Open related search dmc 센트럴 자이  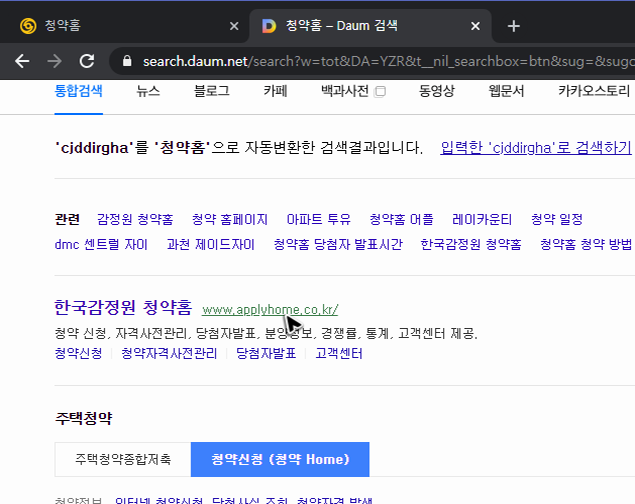[x=101, y=245]
